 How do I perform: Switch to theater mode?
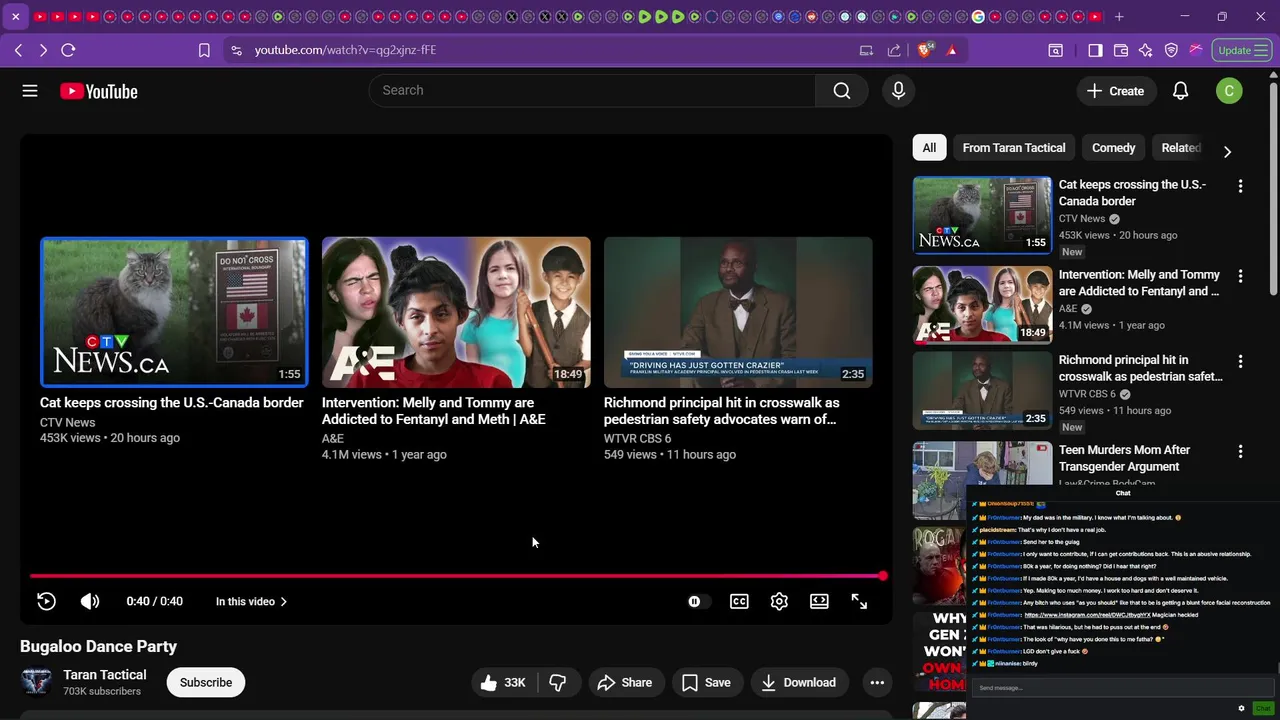(819, 601)
